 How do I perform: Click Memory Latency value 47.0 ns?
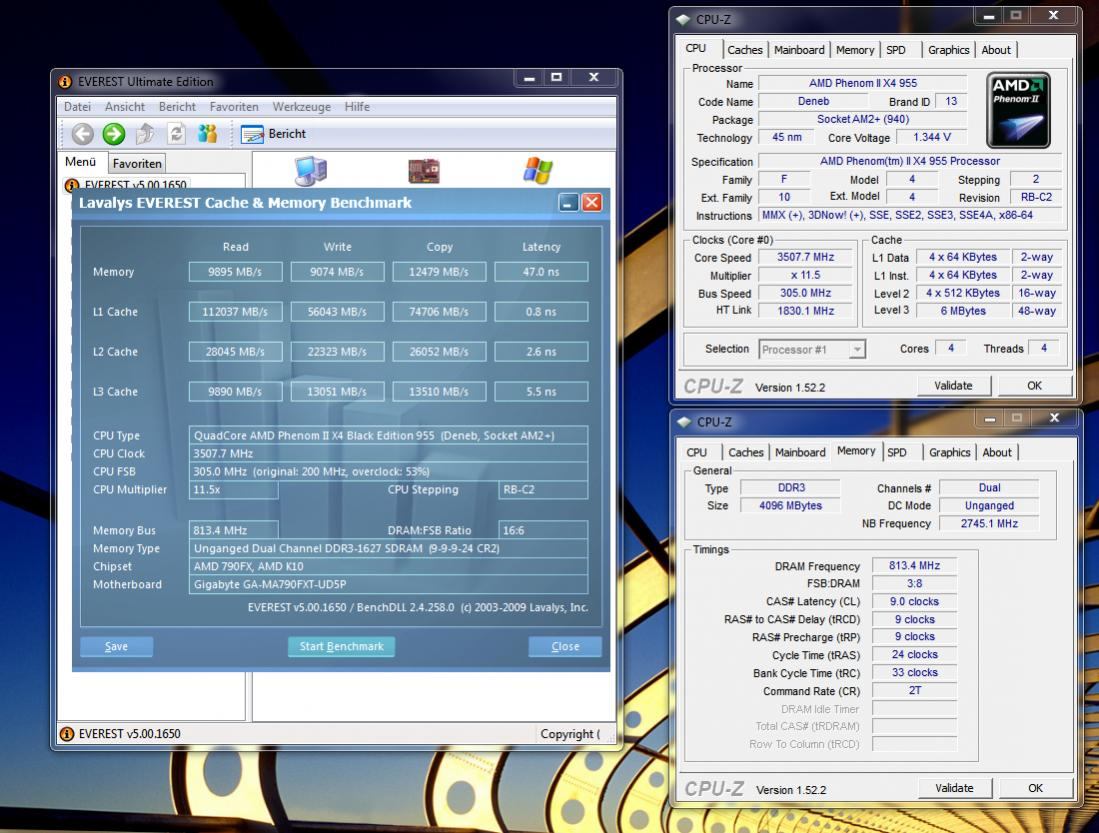(x=541, y=272)
